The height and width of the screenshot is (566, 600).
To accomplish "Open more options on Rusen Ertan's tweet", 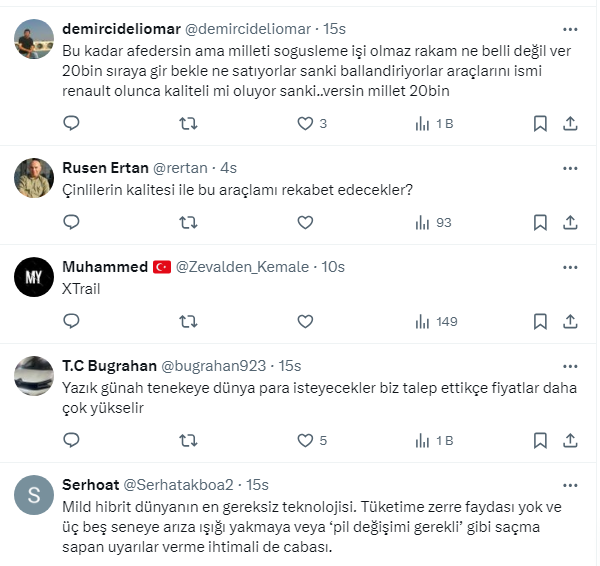I will tap(570, 168).
